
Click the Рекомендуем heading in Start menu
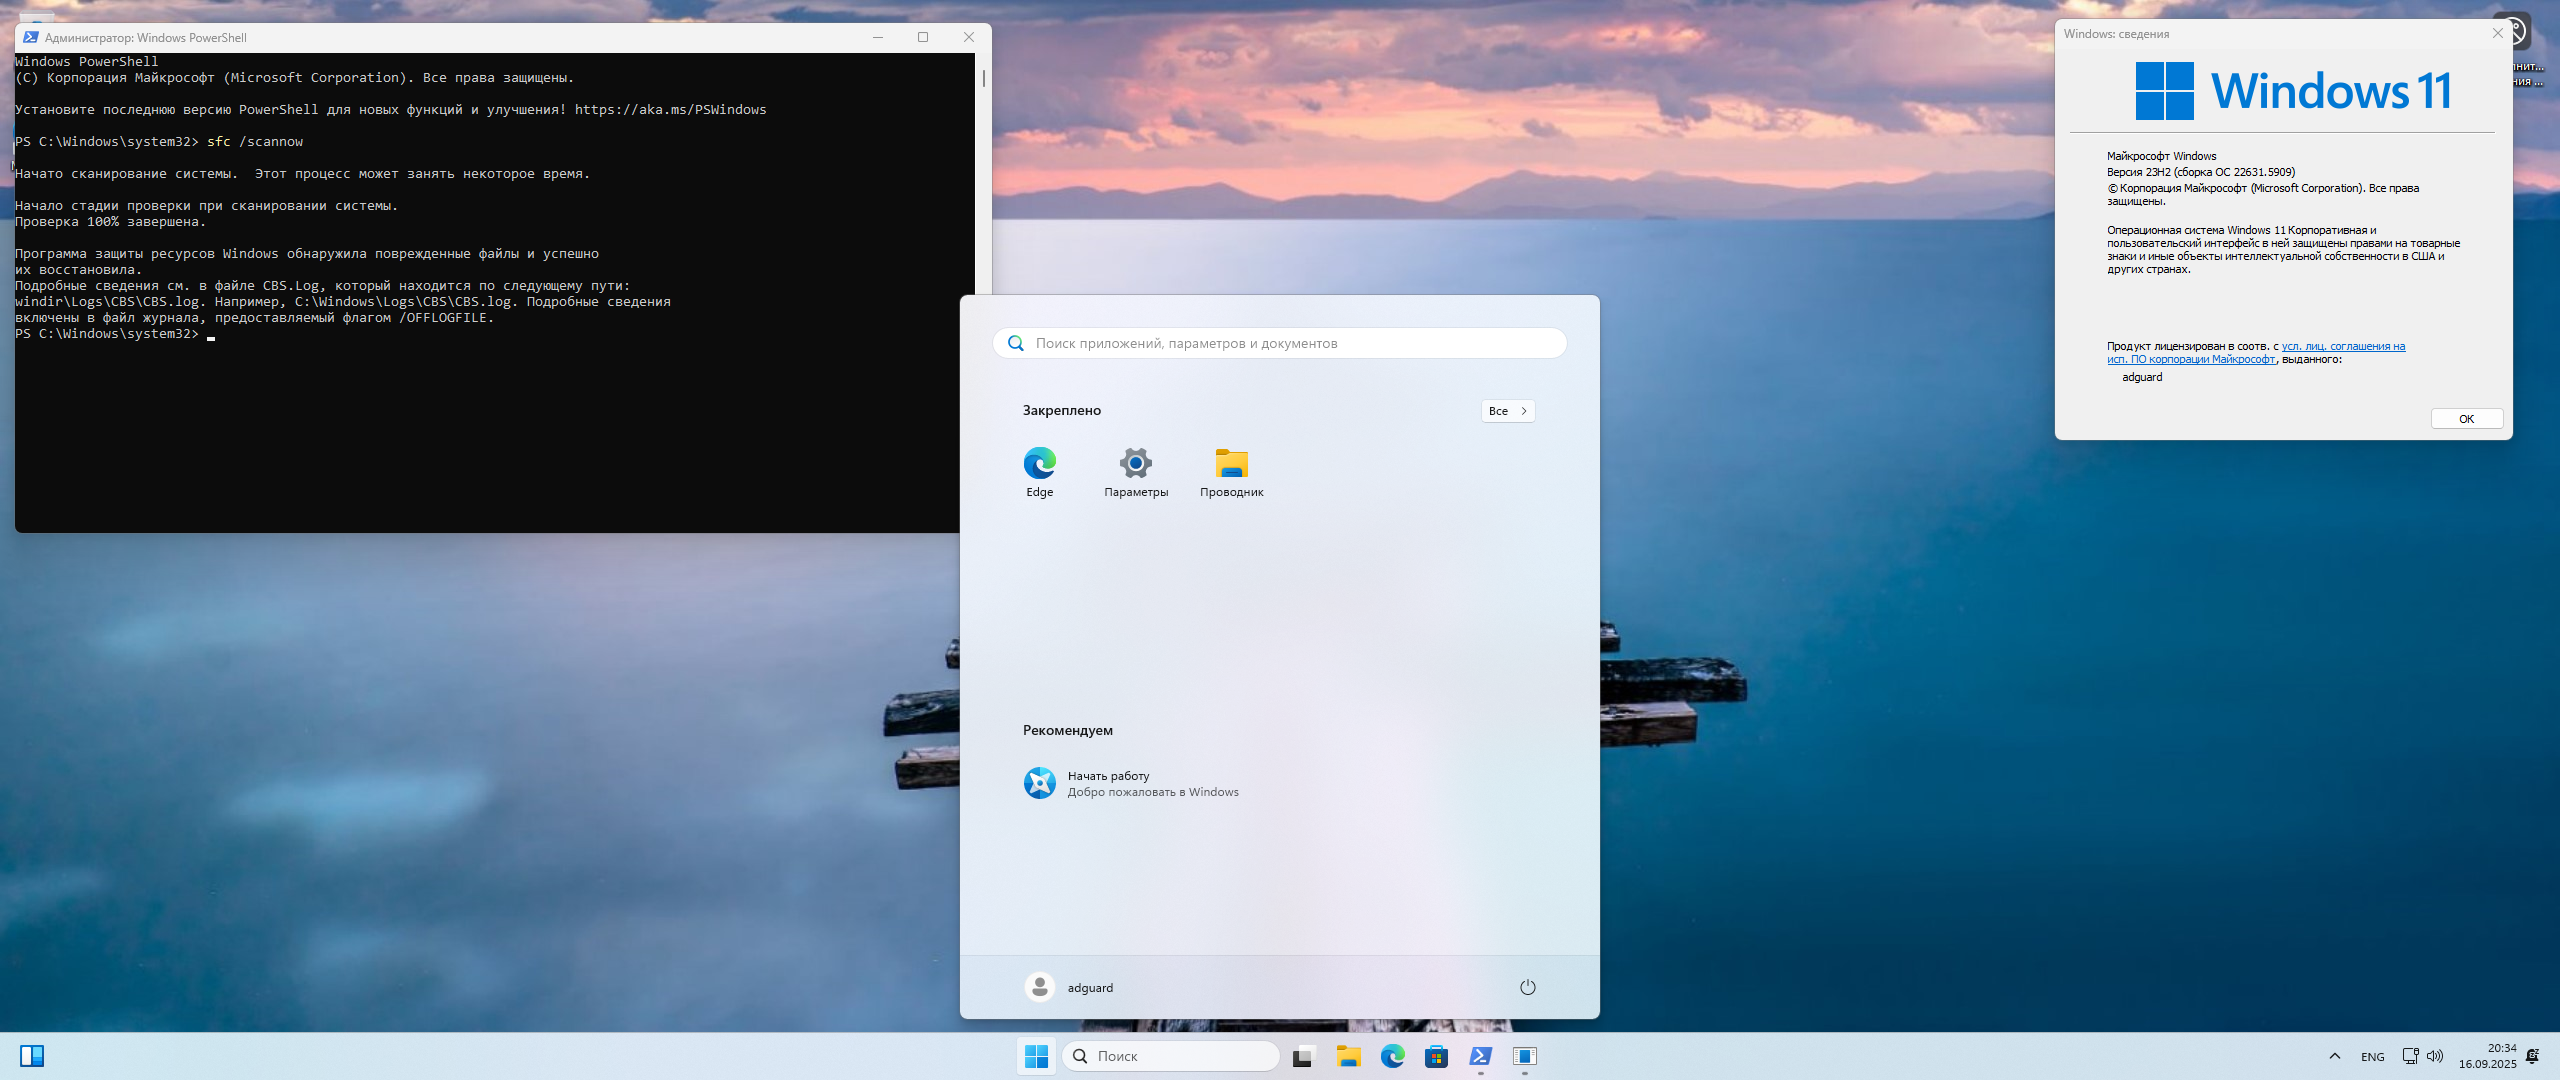(x=1067, y=730)
